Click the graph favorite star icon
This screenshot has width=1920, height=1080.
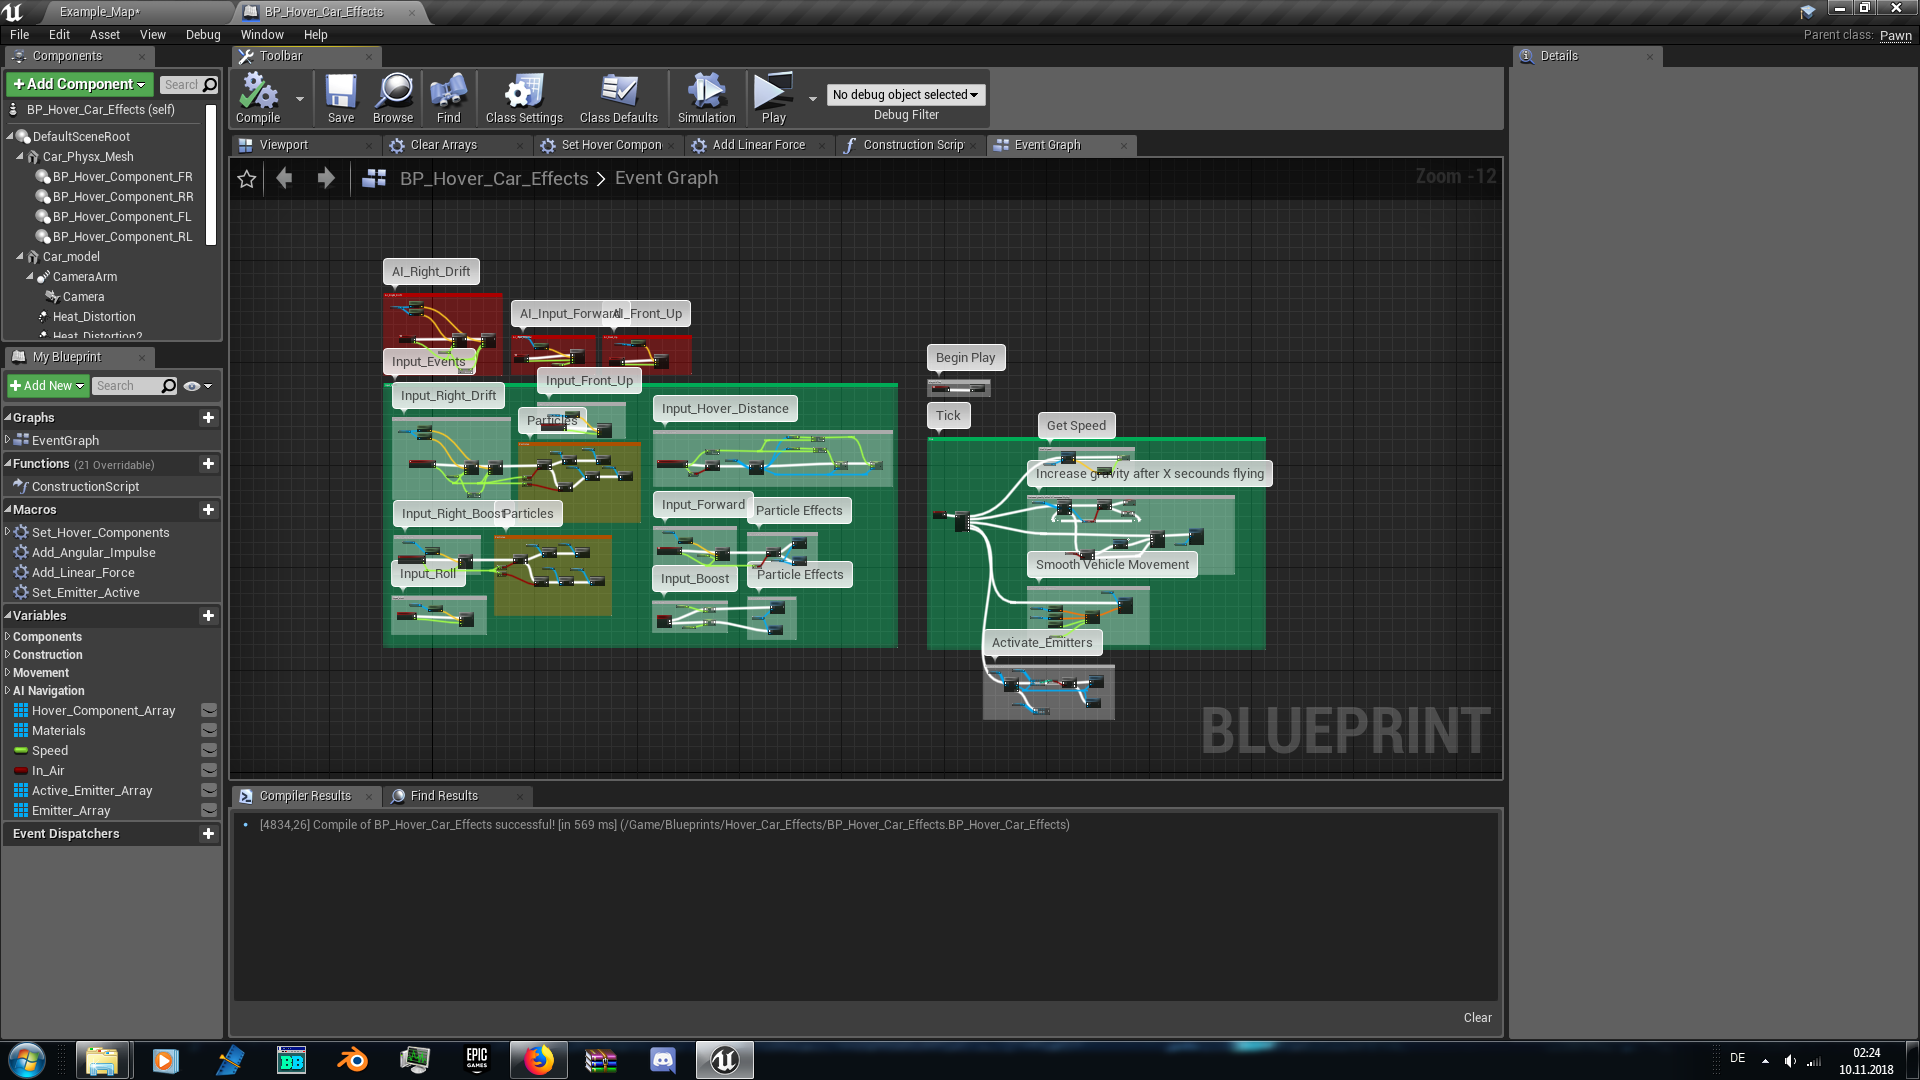[x=247, y=178]
